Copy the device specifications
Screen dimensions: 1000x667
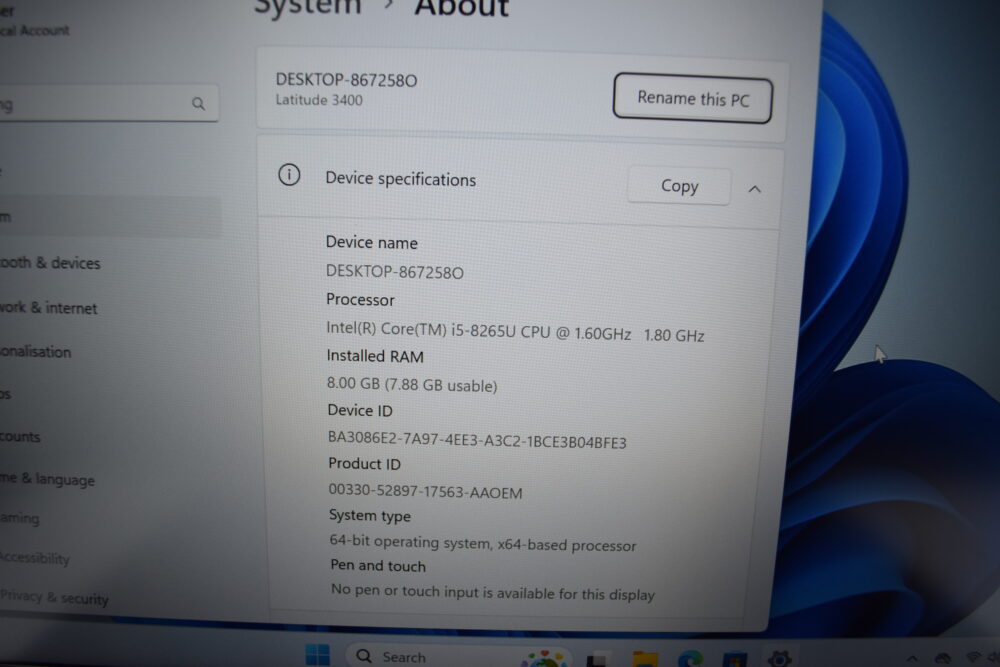(x=679, y=186)
